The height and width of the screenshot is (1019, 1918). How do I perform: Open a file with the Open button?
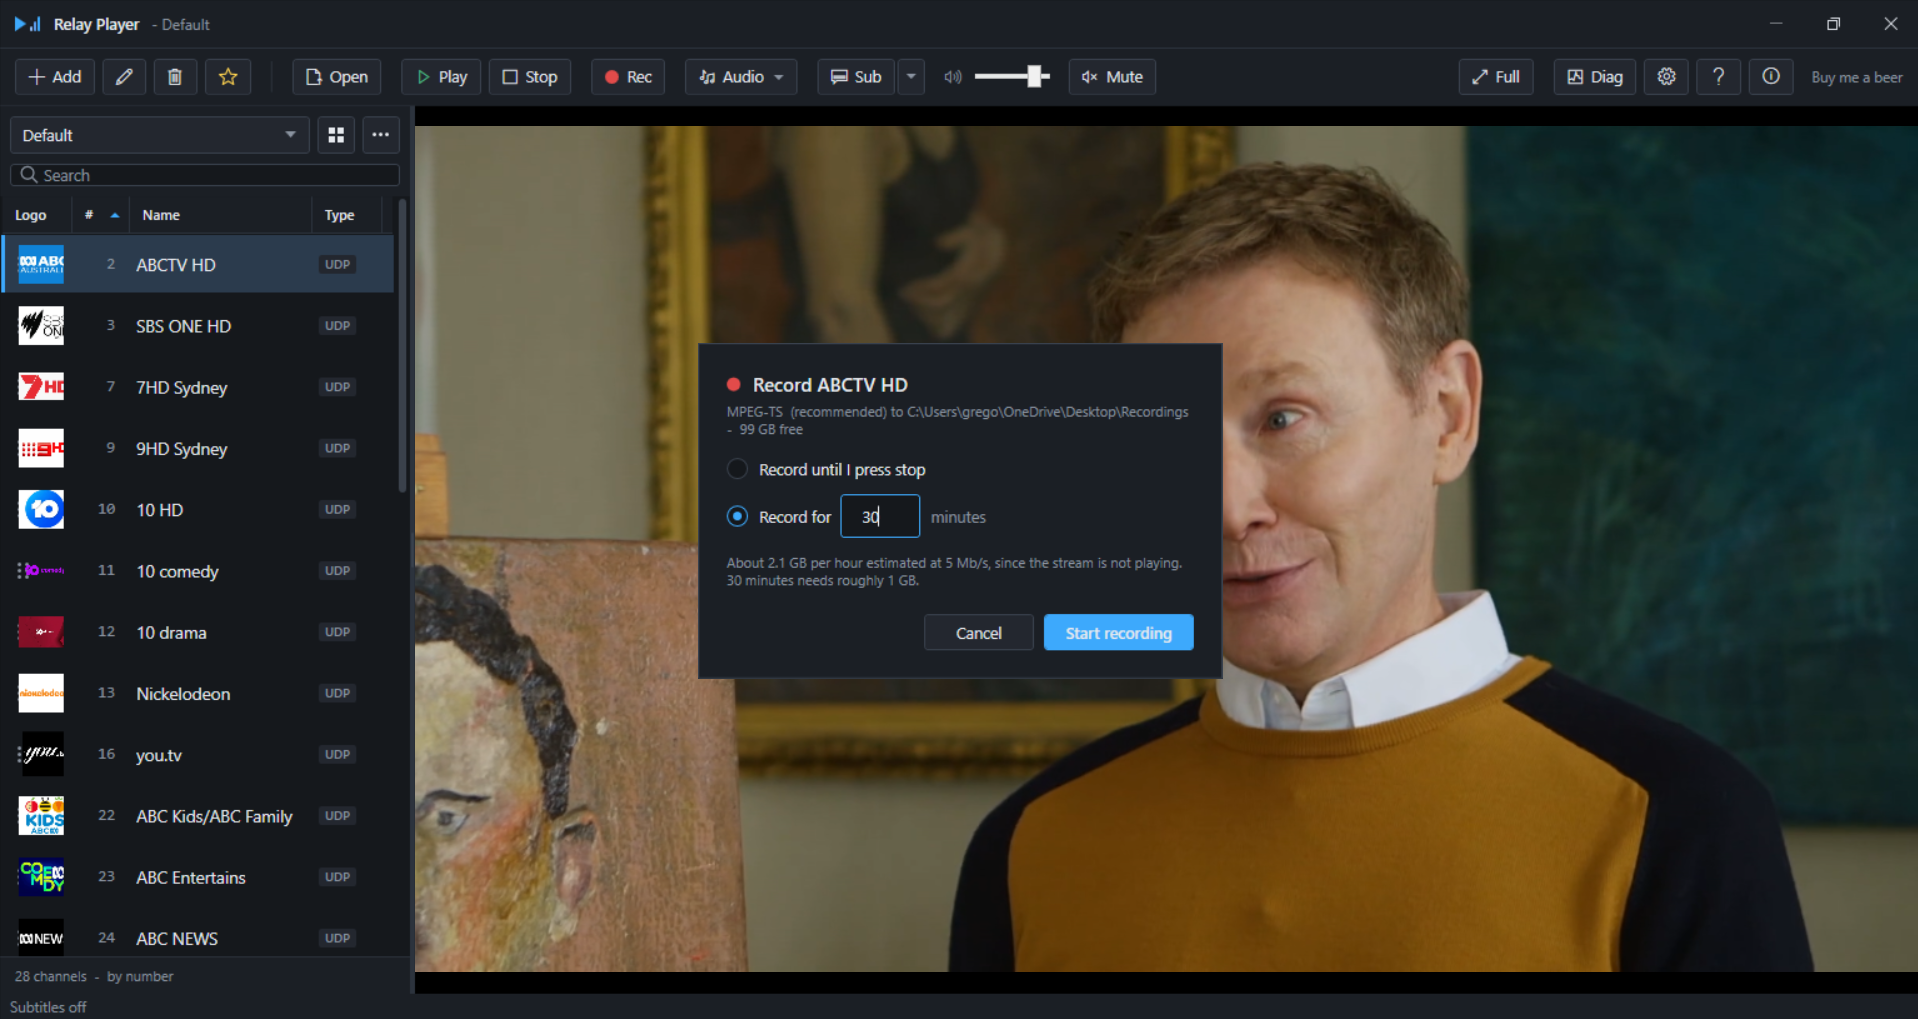tap(336, 77)
